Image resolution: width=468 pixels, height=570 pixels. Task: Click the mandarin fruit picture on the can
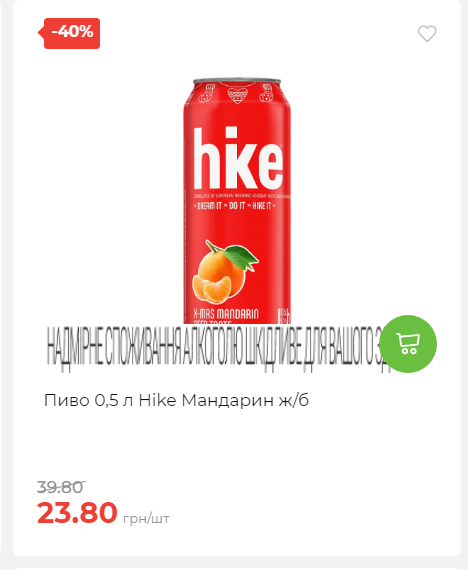point(225,272)
